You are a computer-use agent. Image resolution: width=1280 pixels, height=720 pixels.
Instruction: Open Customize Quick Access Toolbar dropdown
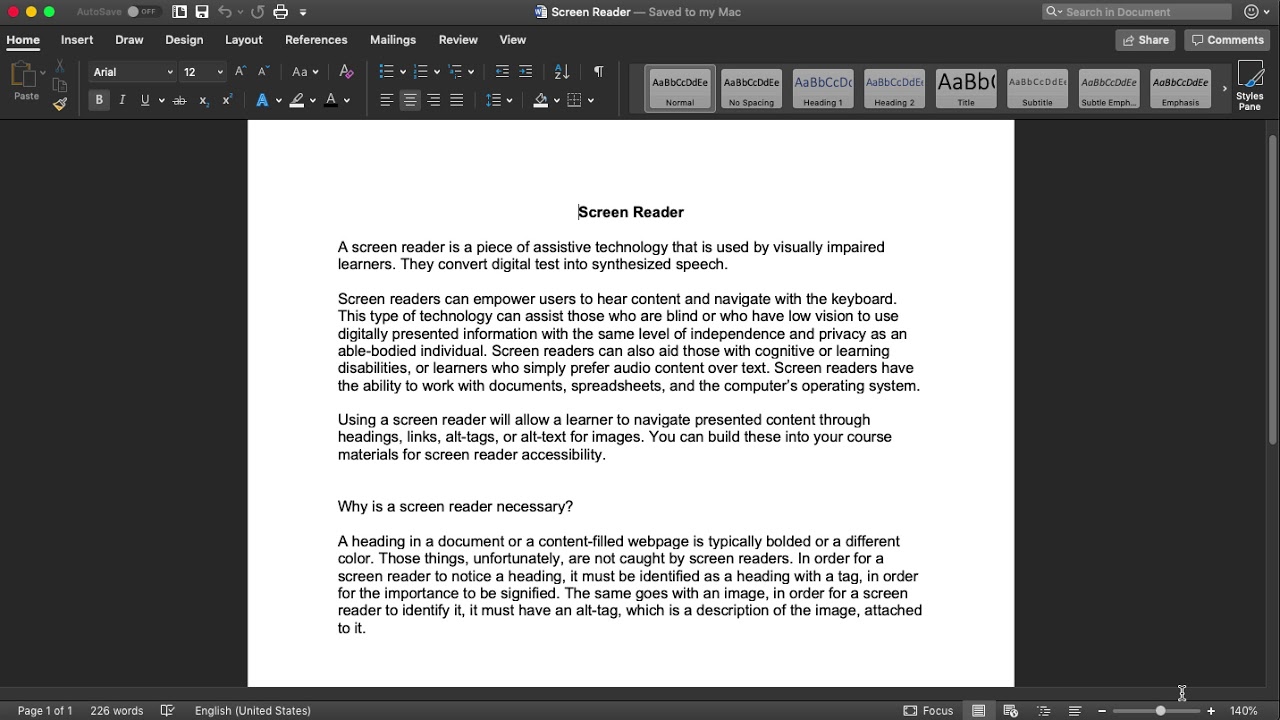[303, 12]
